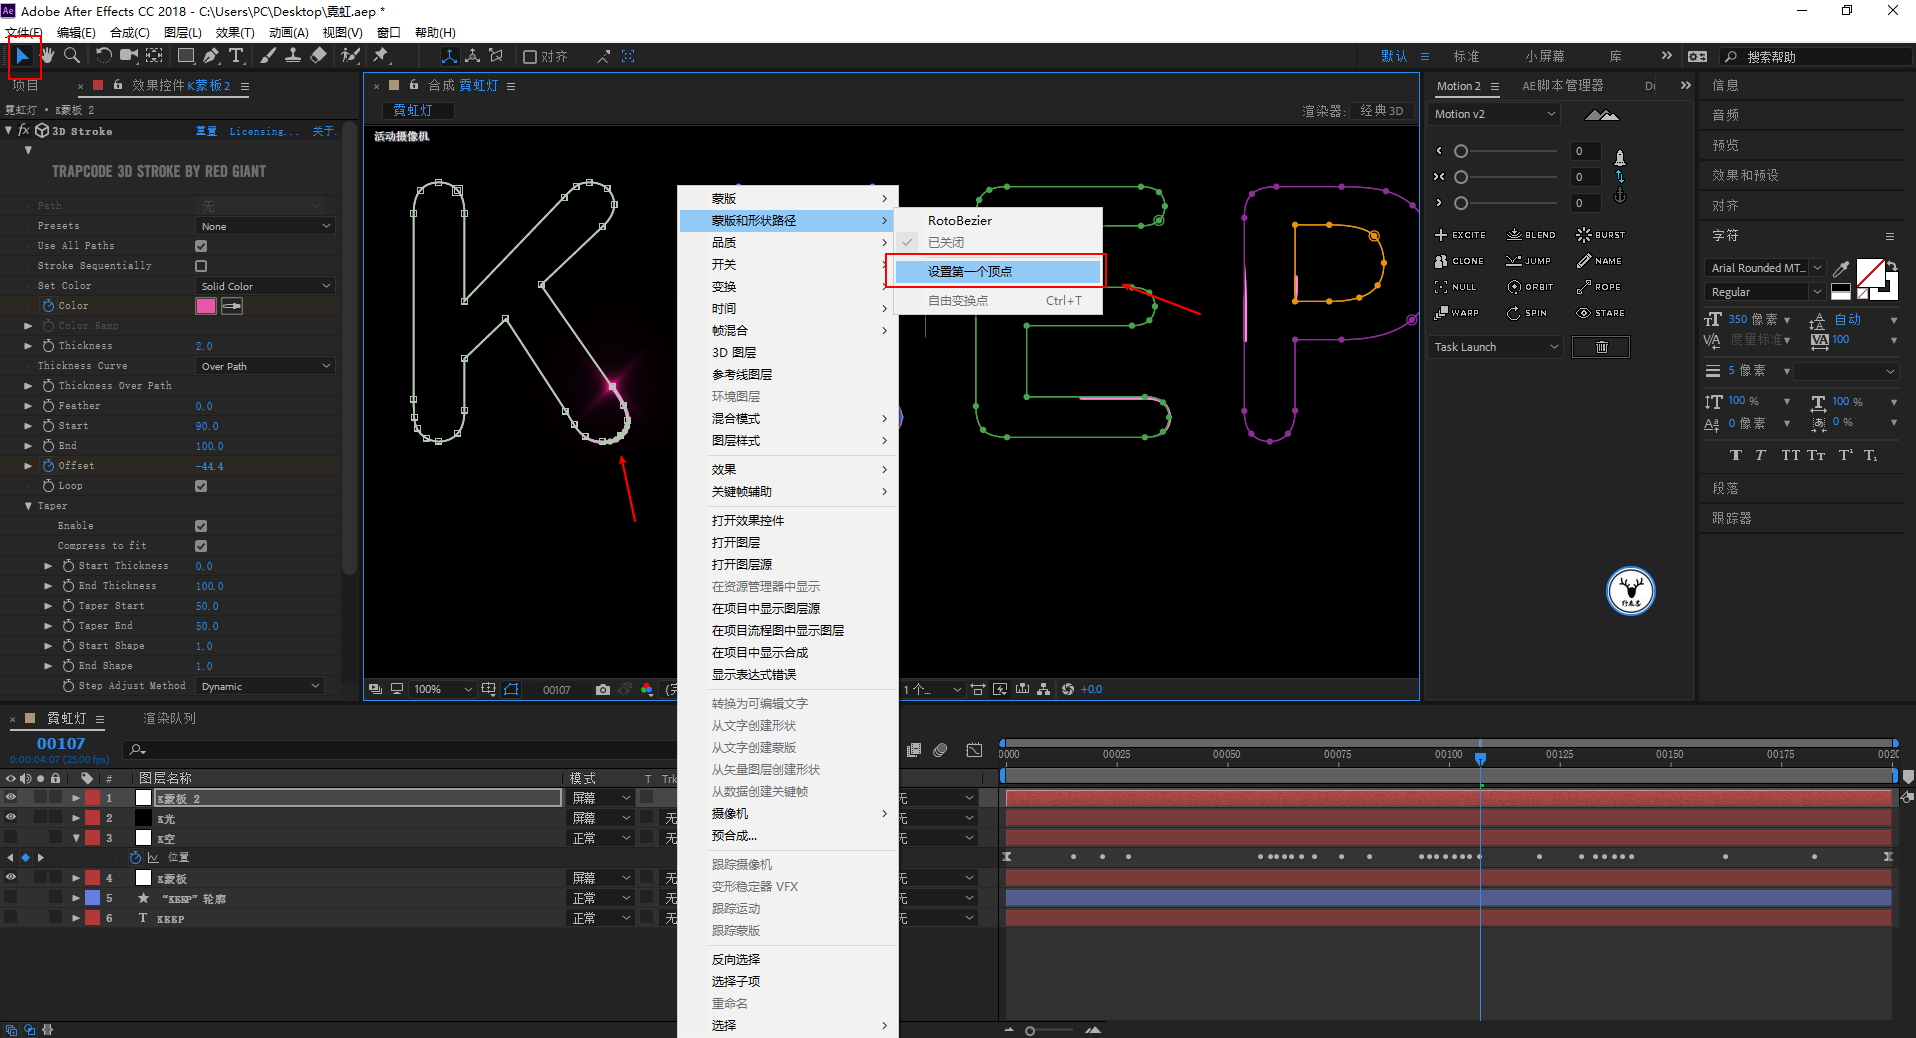Viewport: 1916px width, 1038px height.
Task: Click 预合成... in the context menu
Action: click(787, 835)
